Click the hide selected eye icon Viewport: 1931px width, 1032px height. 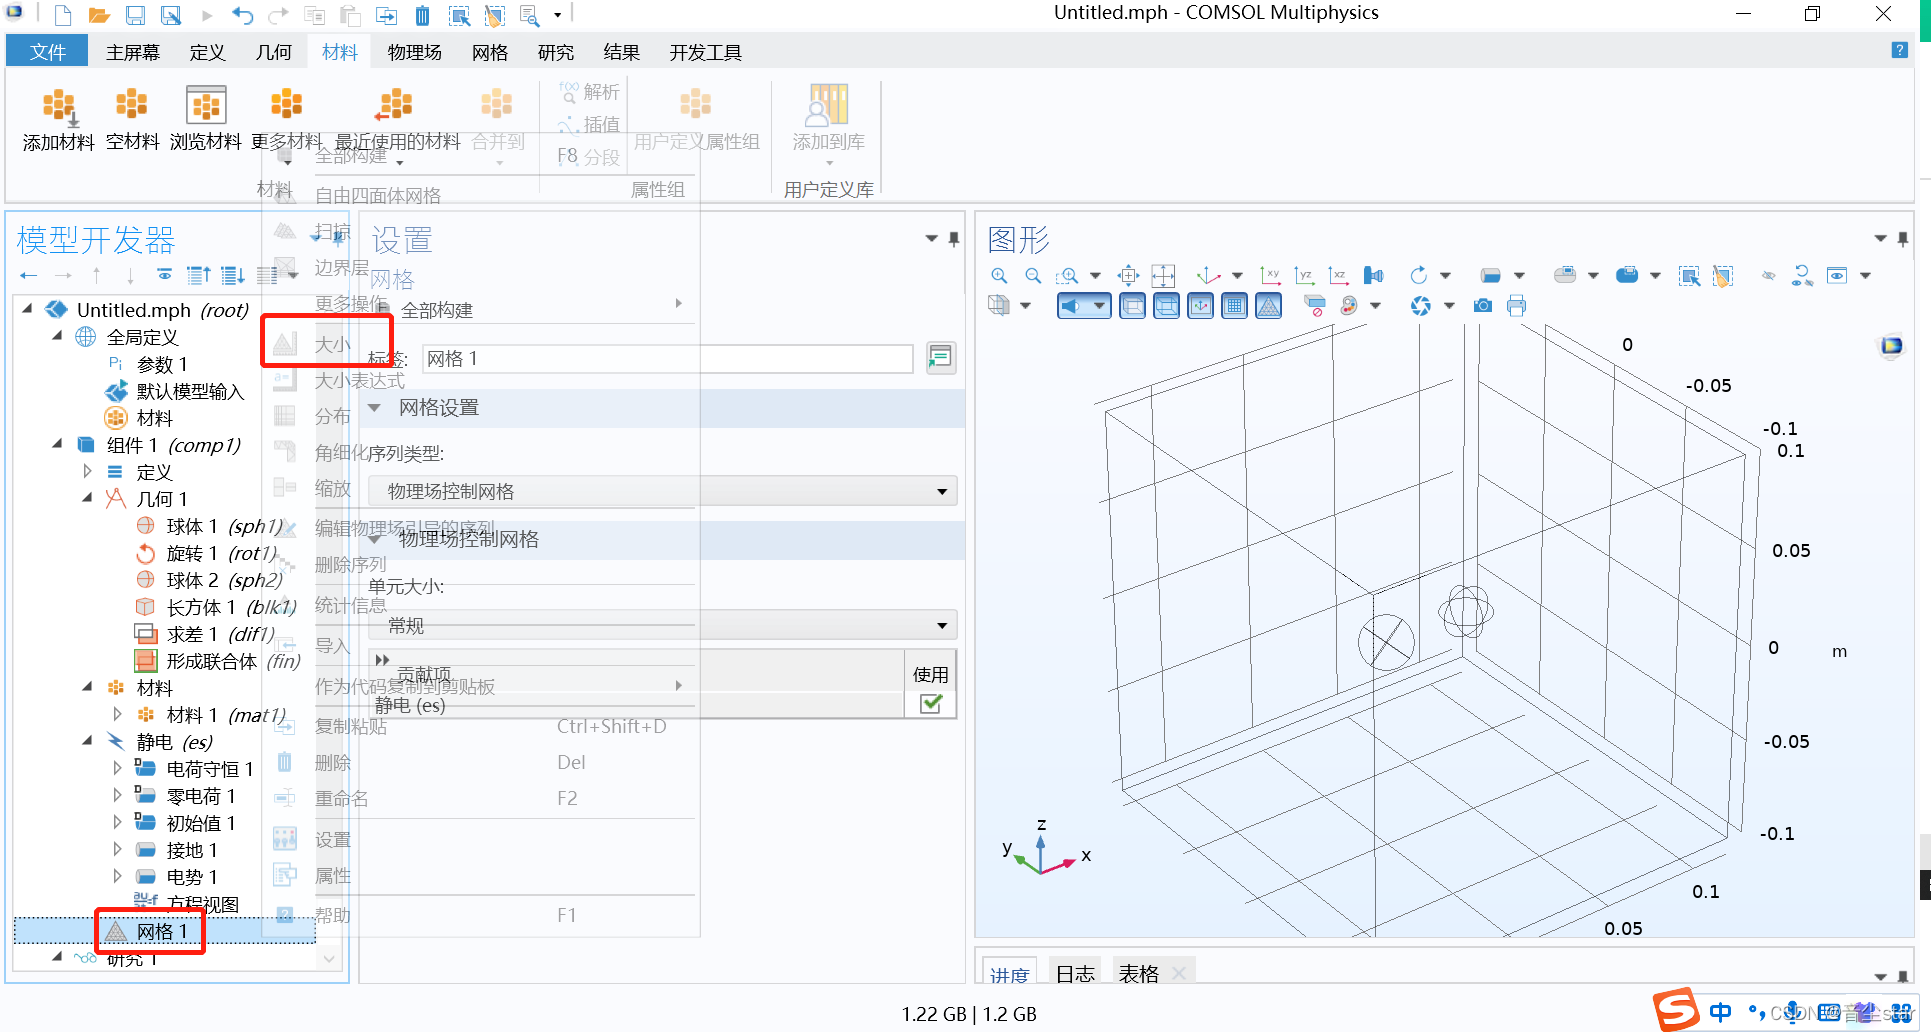1768,275
